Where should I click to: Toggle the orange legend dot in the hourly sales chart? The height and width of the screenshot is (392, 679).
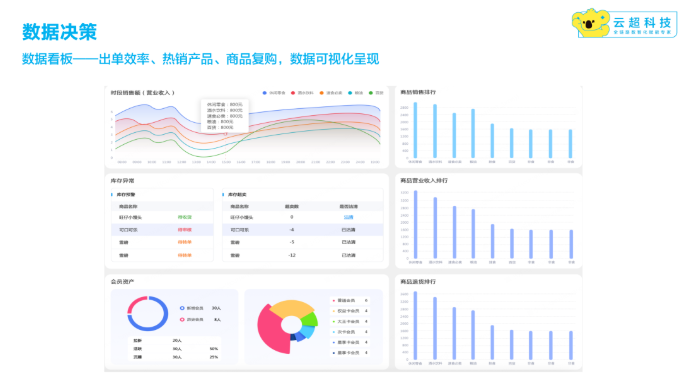click(321, 93)
